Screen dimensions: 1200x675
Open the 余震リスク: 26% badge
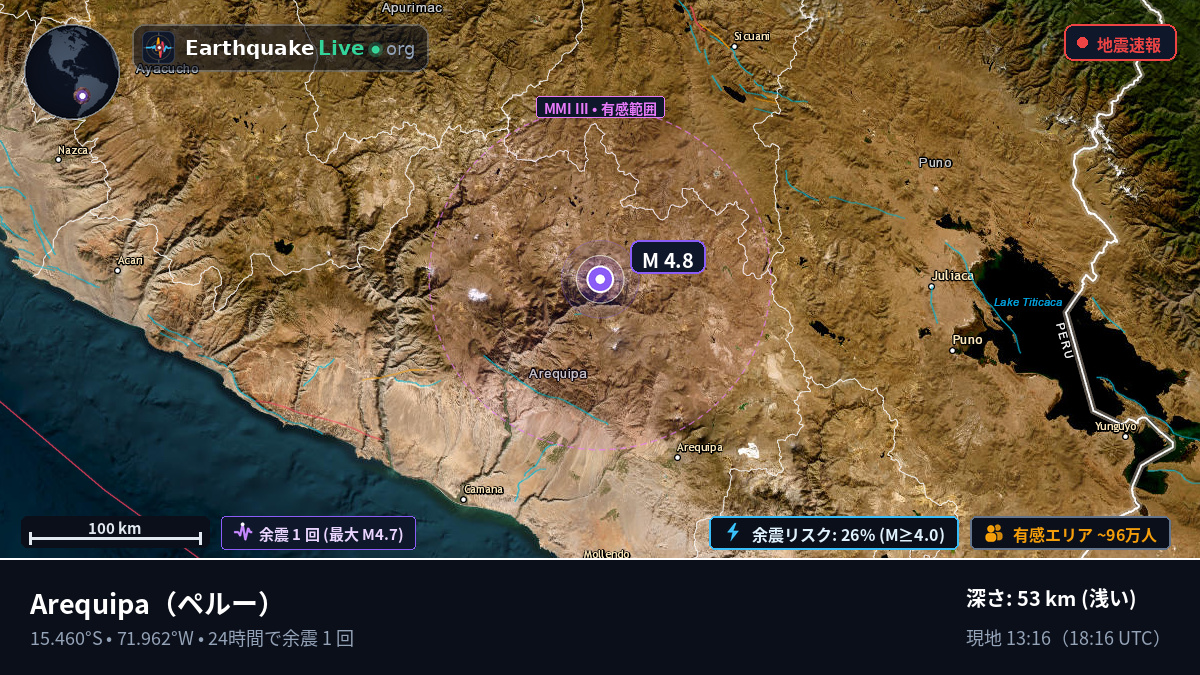tap(834, 533)
